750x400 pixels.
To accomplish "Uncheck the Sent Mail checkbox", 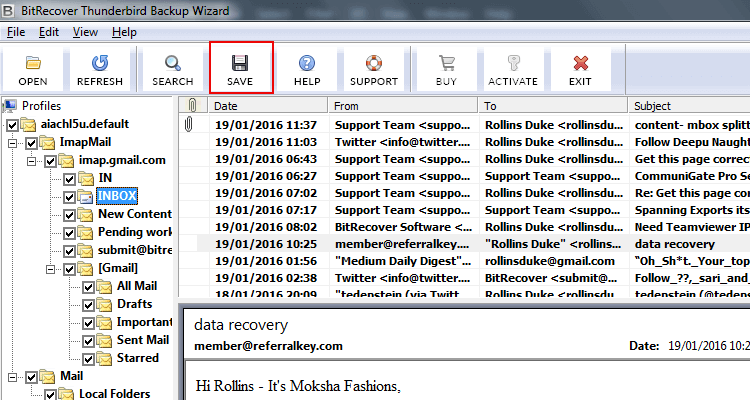I will coord(88,341).
